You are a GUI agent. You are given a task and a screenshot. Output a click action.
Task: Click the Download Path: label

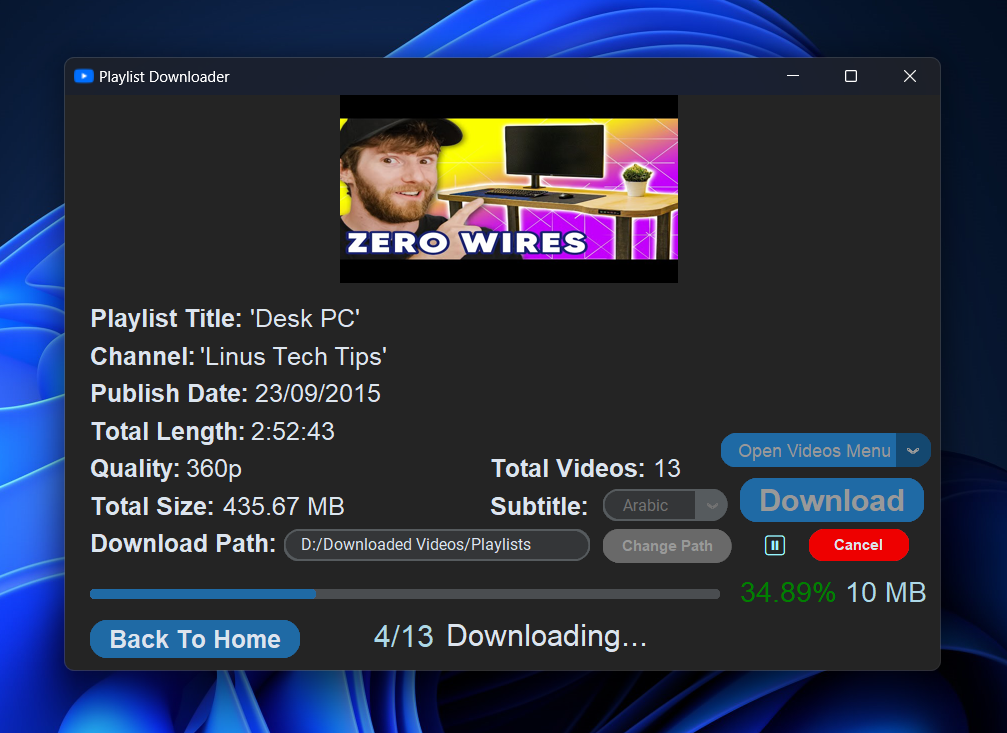coord(183,544)
